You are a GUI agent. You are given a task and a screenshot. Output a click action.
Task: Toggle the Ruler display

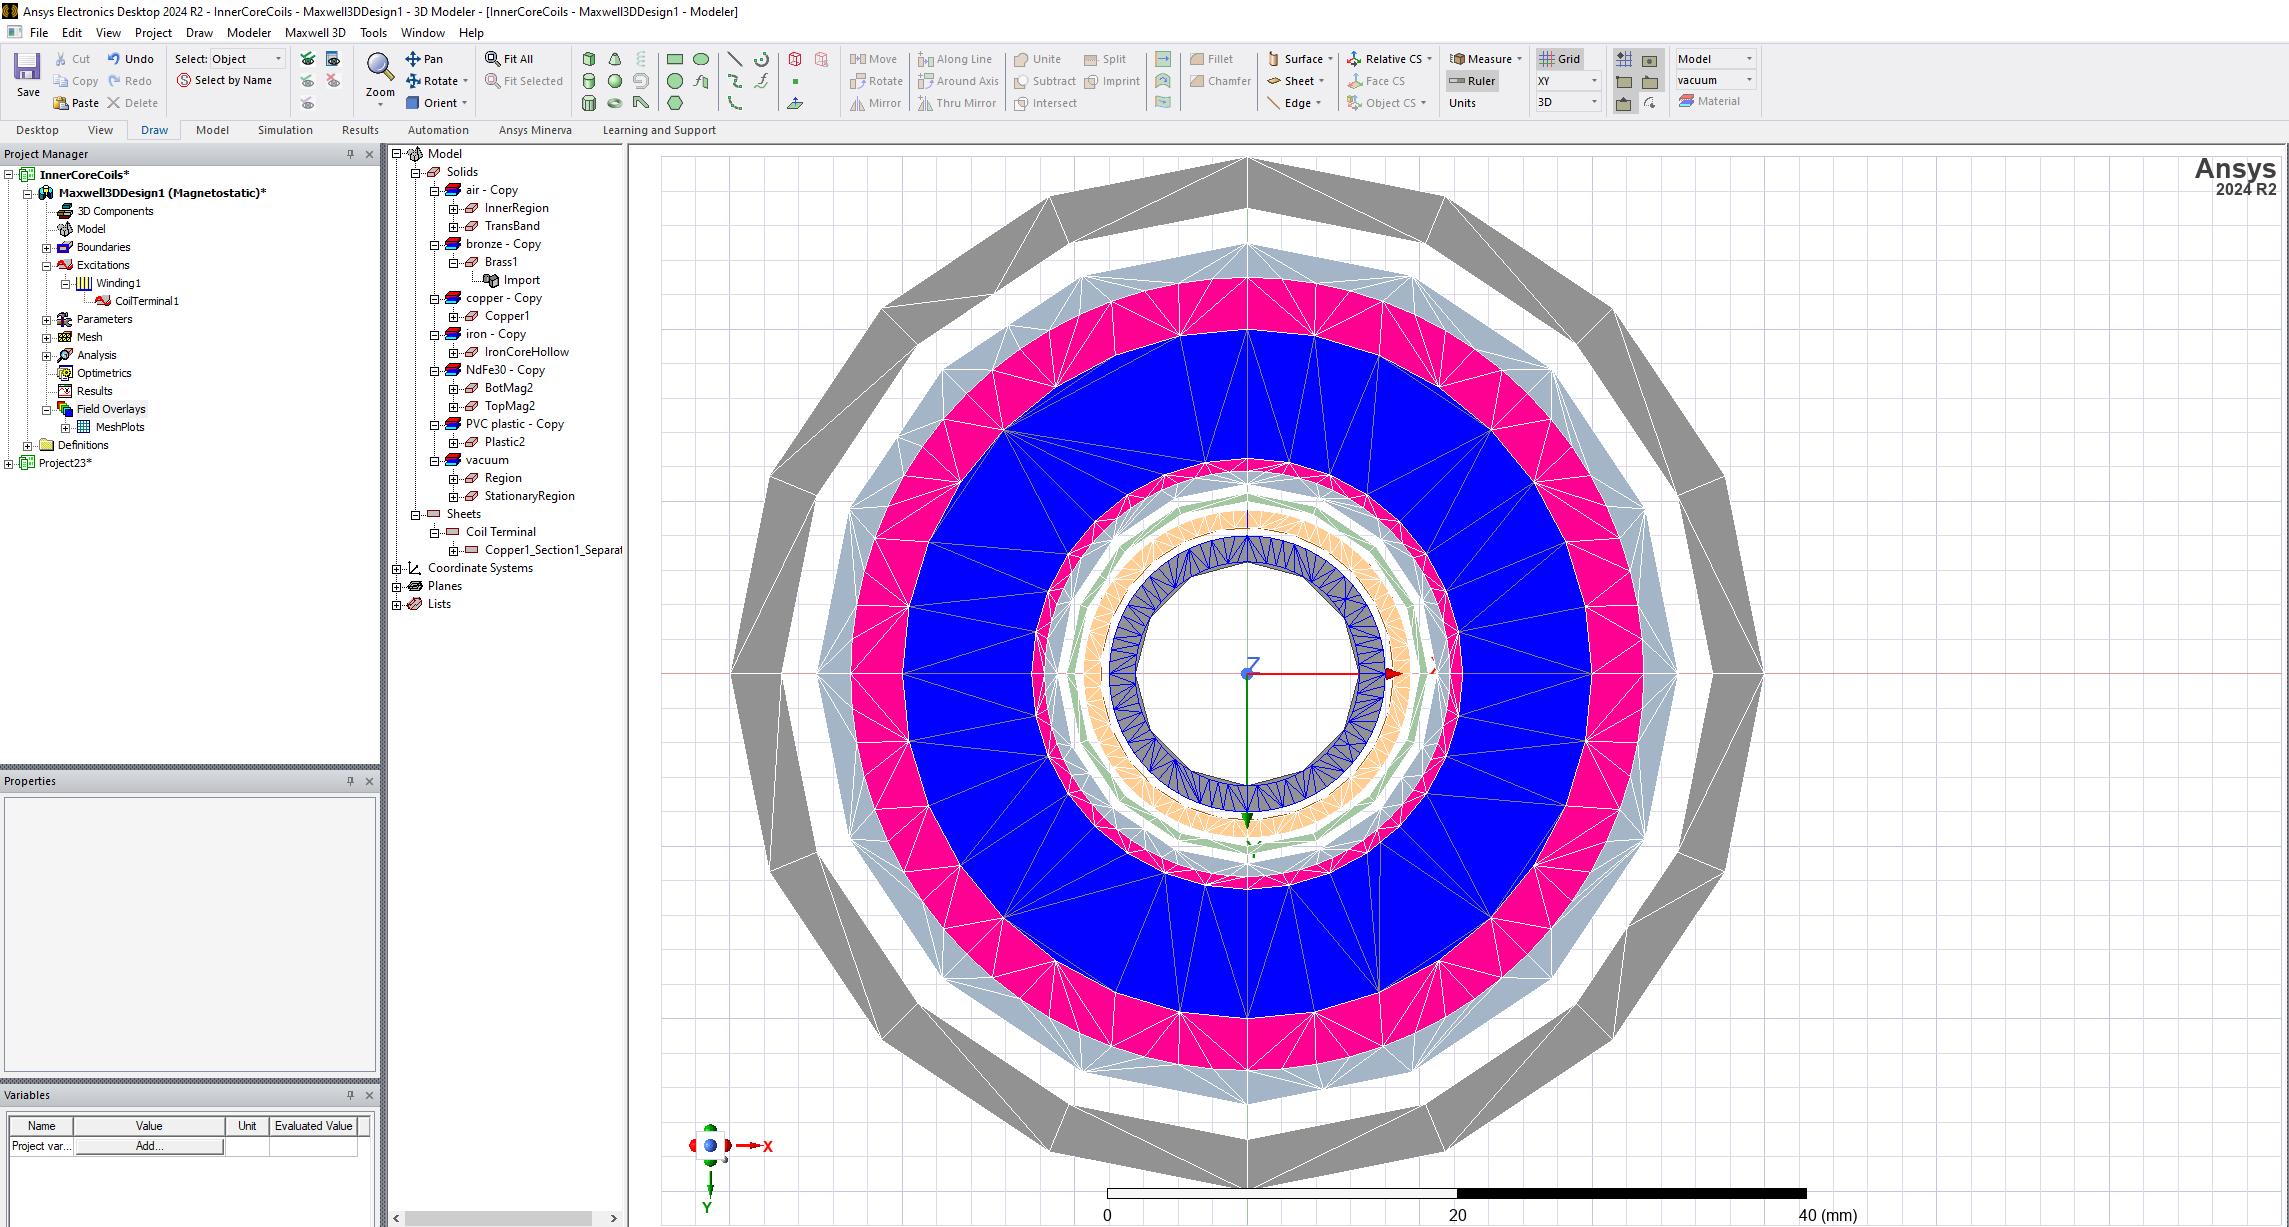pos(1472,81)
